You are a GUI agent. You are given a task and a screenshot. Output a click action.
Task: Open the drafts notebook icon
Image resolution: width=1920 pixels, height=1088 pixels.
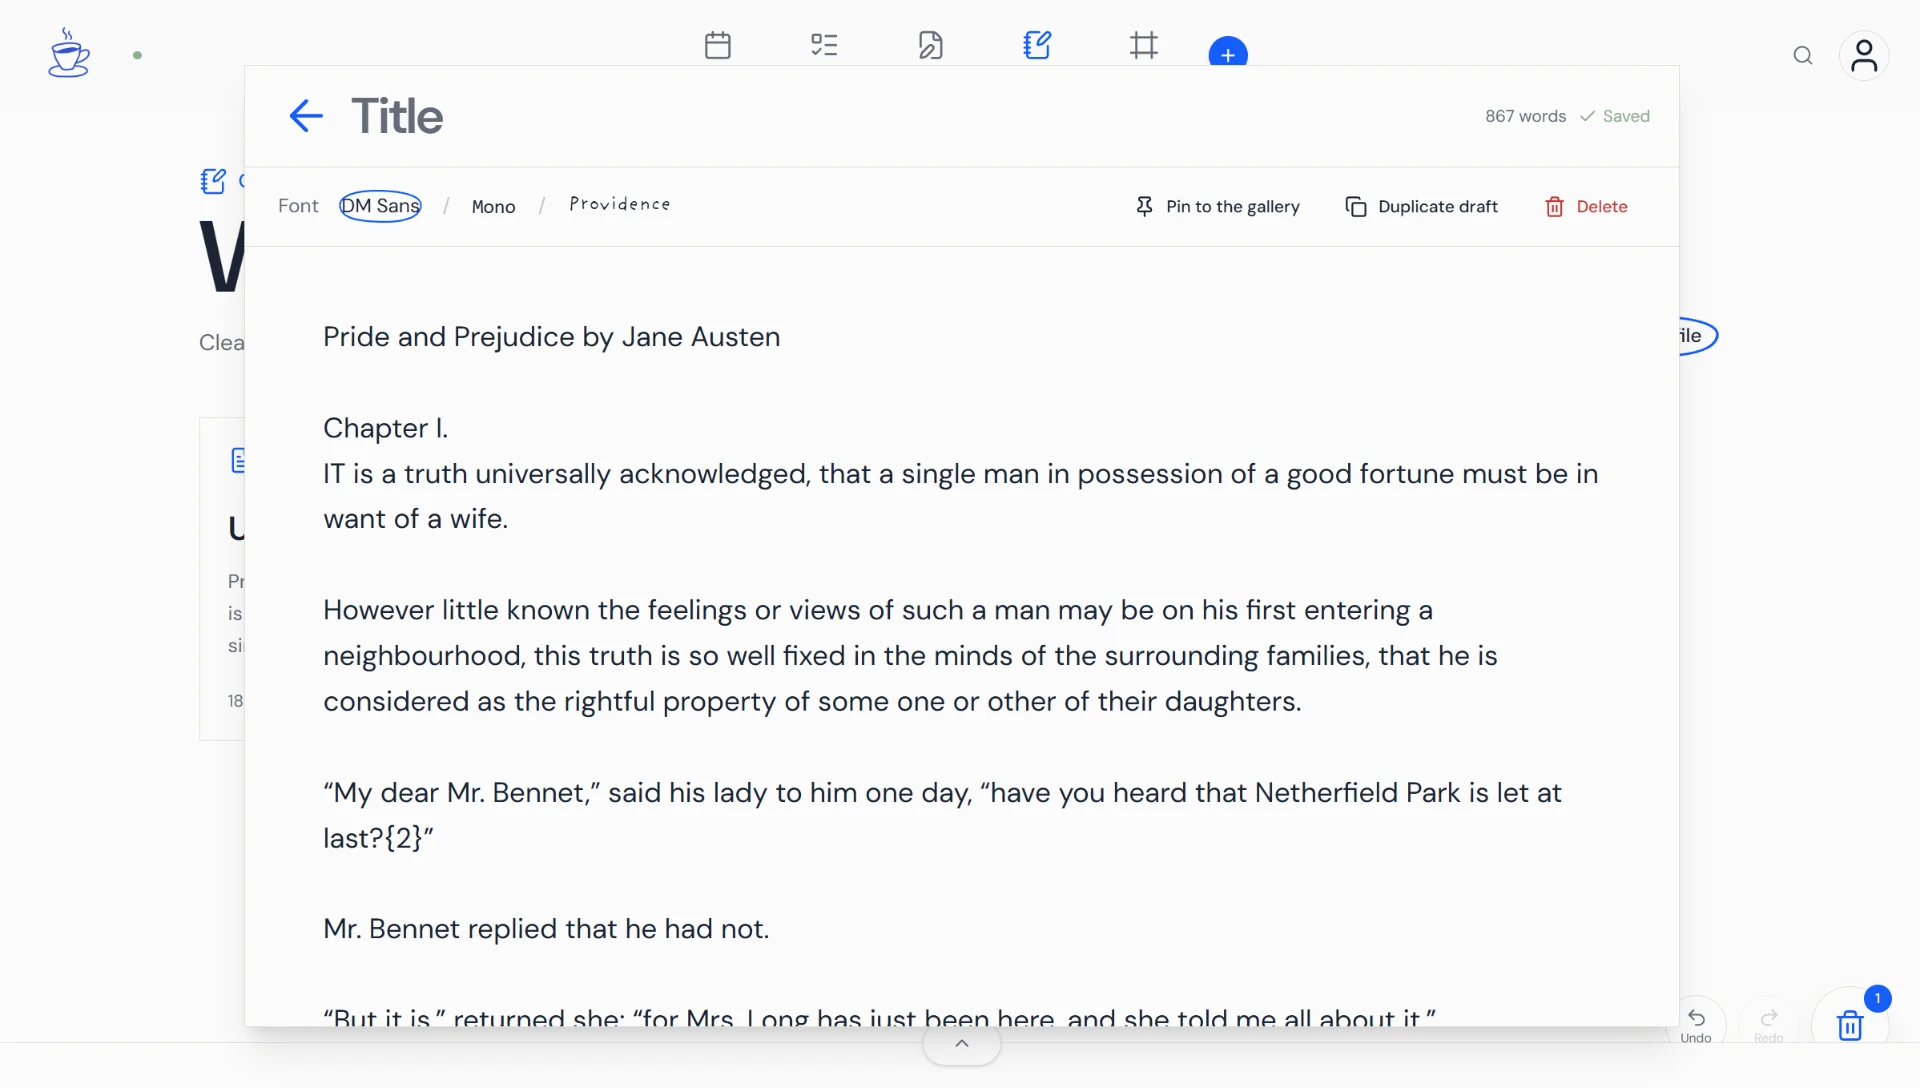1037,45
